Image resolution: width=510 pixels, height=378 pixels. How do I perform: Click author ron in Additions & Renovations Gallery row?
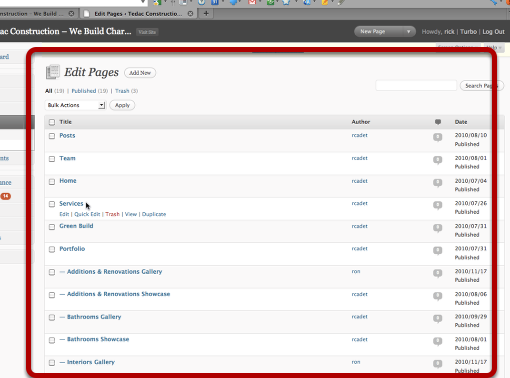pos(356,271)
